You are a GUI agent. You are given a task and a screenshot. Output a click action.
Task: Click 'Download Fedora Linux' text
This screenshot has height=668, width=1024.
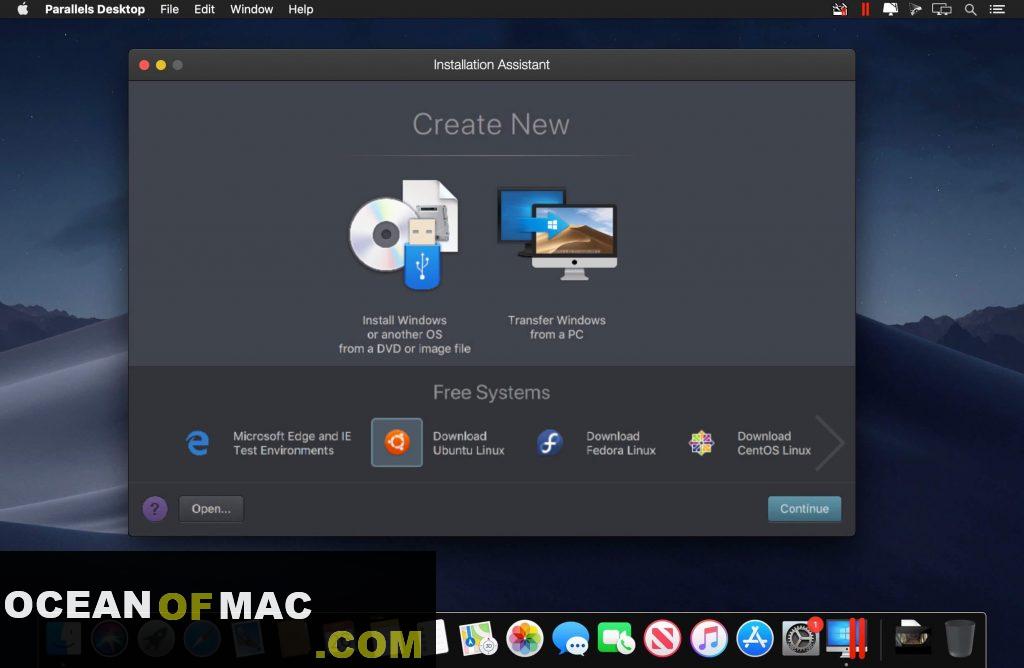(620, 443)
